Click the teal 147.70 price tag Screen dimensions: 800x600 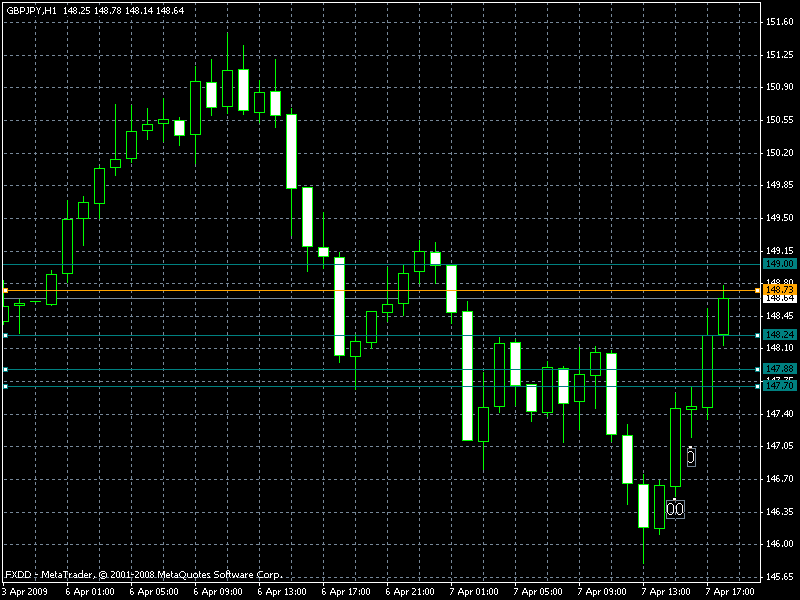(x=780, y=386)
